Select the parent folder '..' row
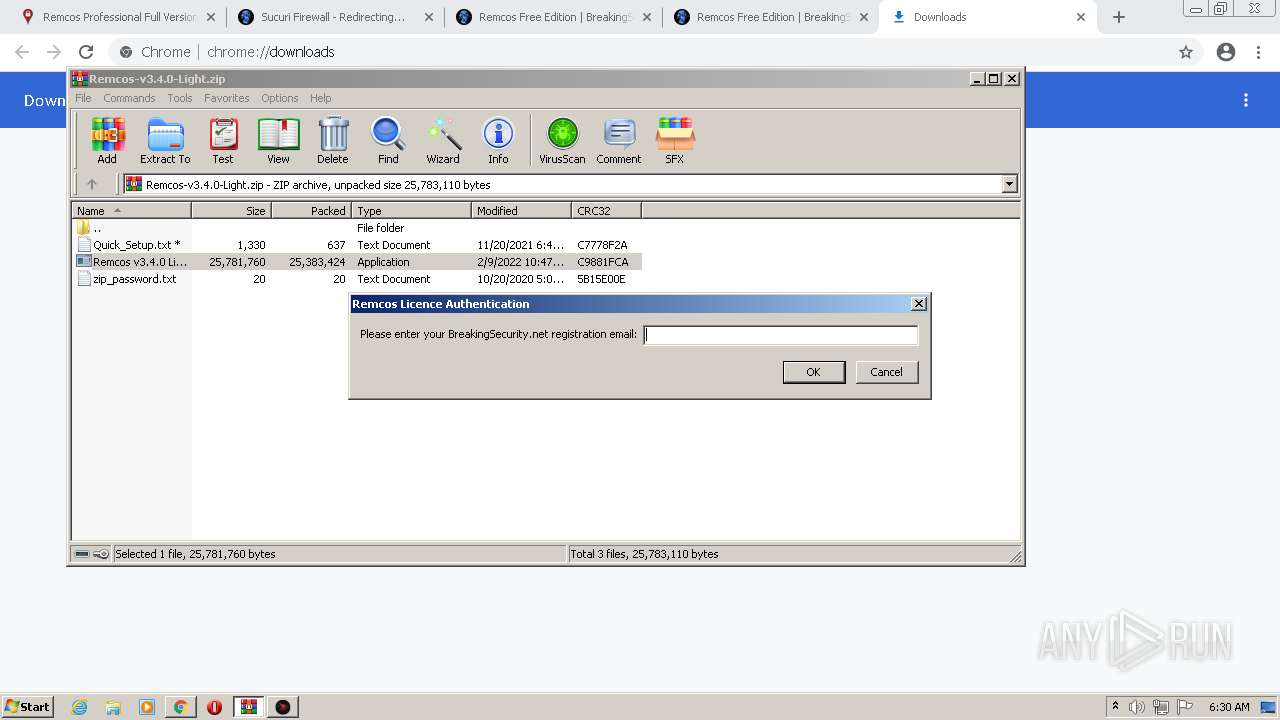Image resolution: width=1280 pixels, height=720 pixels. (x=357, y=228)
